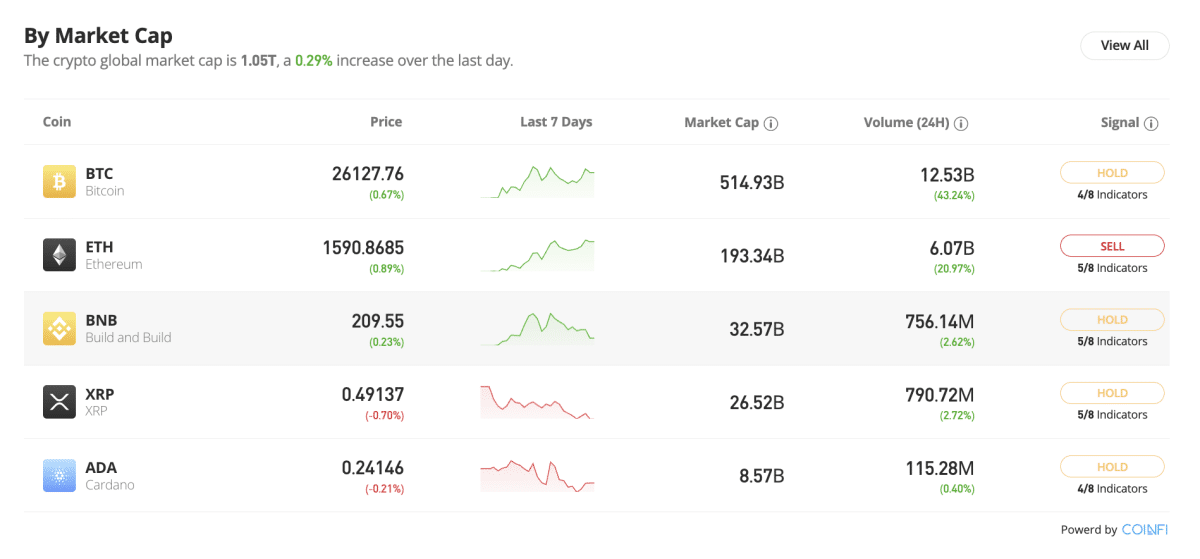The image size is (1200, 559).
Task: Click the market cap value 26.52B
Action: 757,403
